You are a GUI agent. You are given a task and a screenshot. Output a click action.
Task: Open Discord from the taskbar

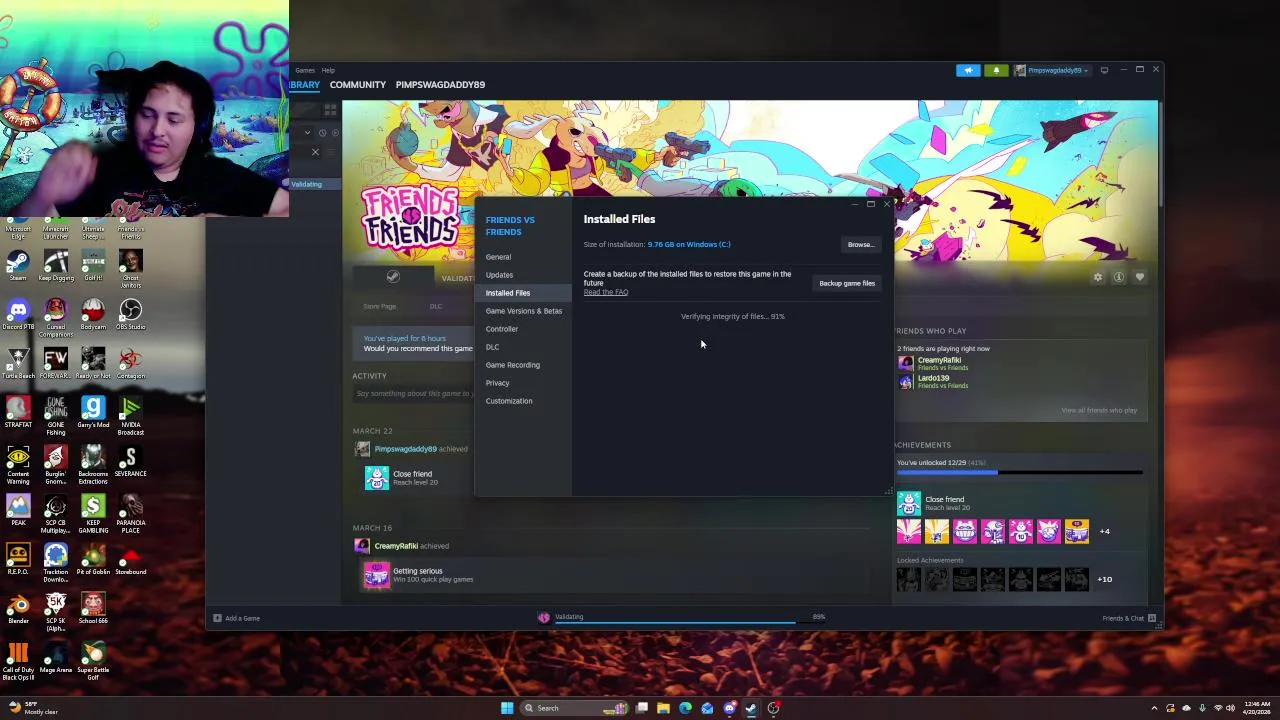tap(729, 708)
